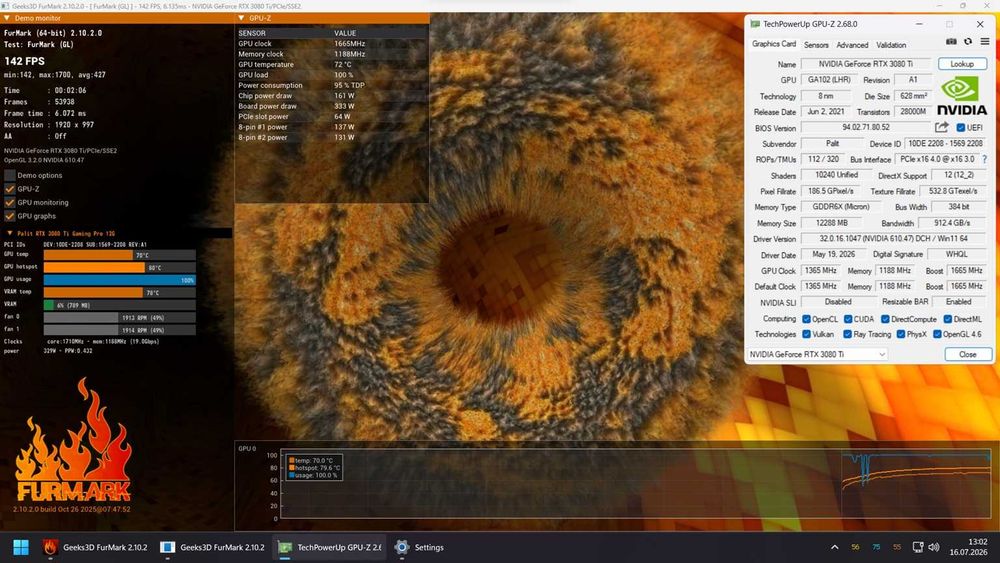This screenshot has width=1000, height=563.
Task: Click the BIOS Version field
Action: 865,128
